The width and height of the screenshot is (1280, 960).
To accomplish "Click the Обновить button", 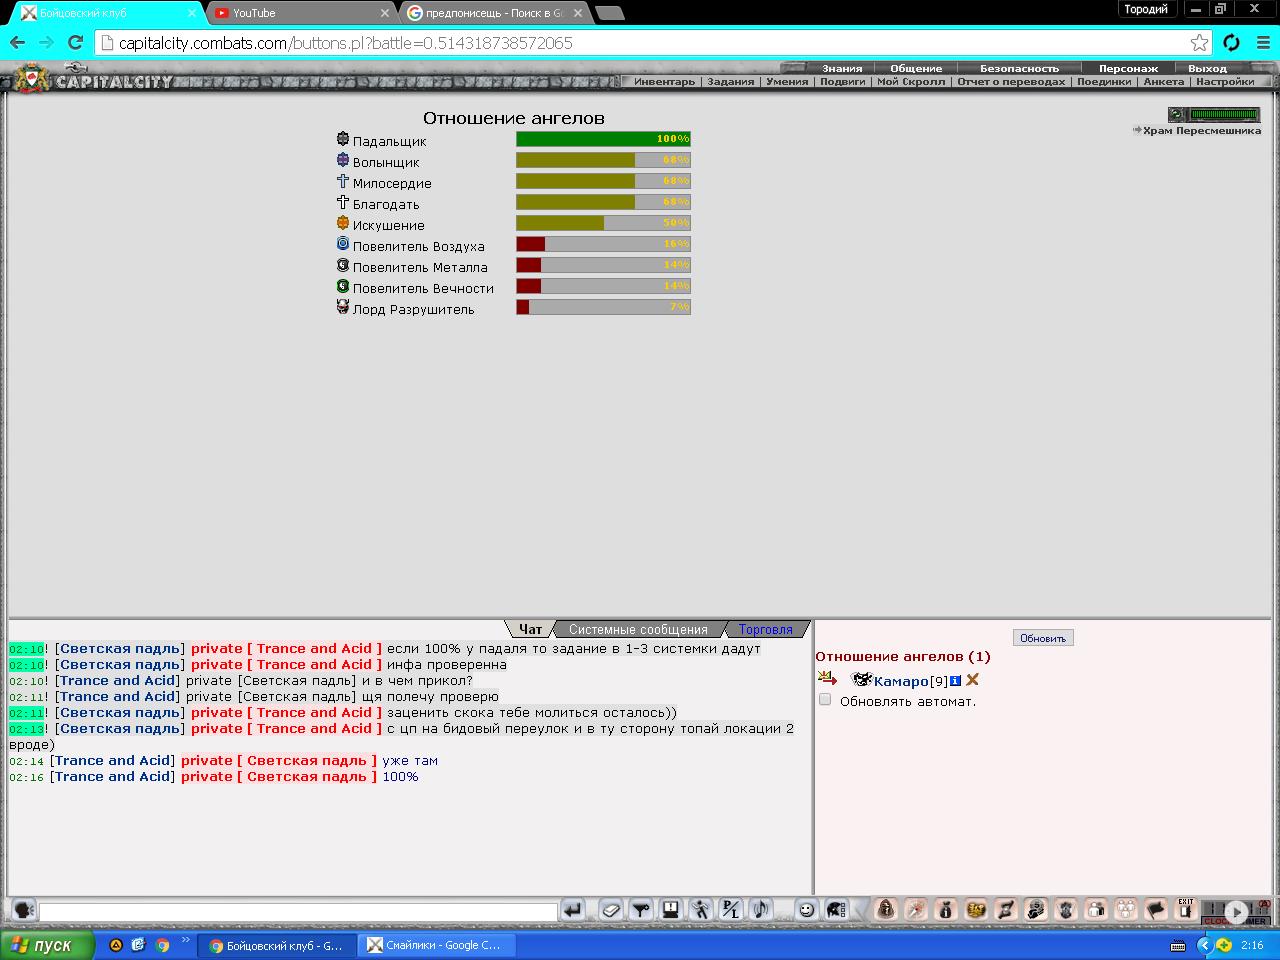I will pyautogui.click(x=1043, y=638).
